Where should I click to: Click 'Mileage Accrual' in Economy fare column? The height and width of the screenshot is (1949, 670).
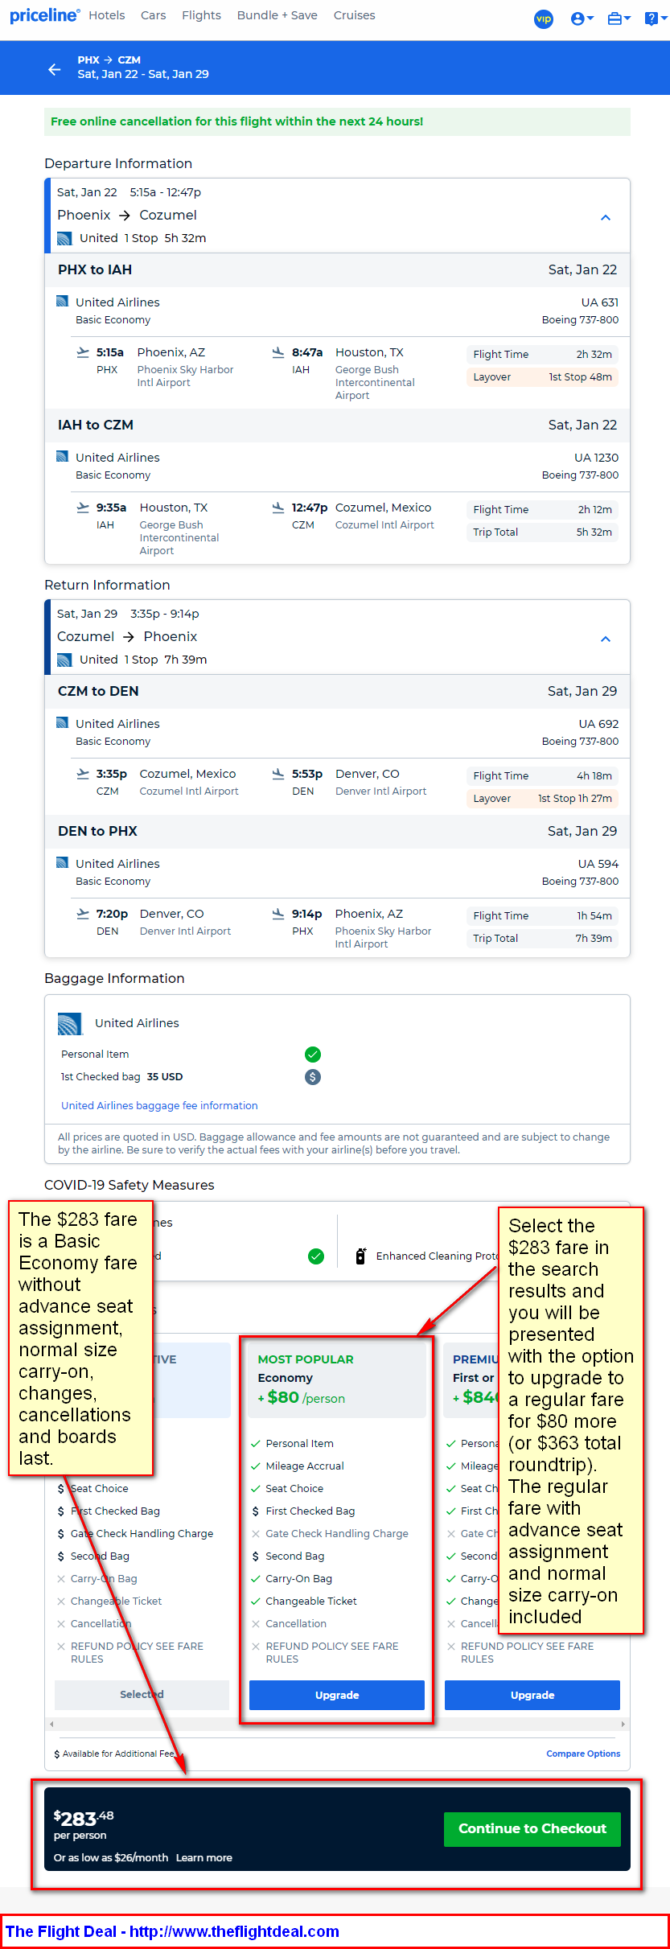pos(304,1466)
